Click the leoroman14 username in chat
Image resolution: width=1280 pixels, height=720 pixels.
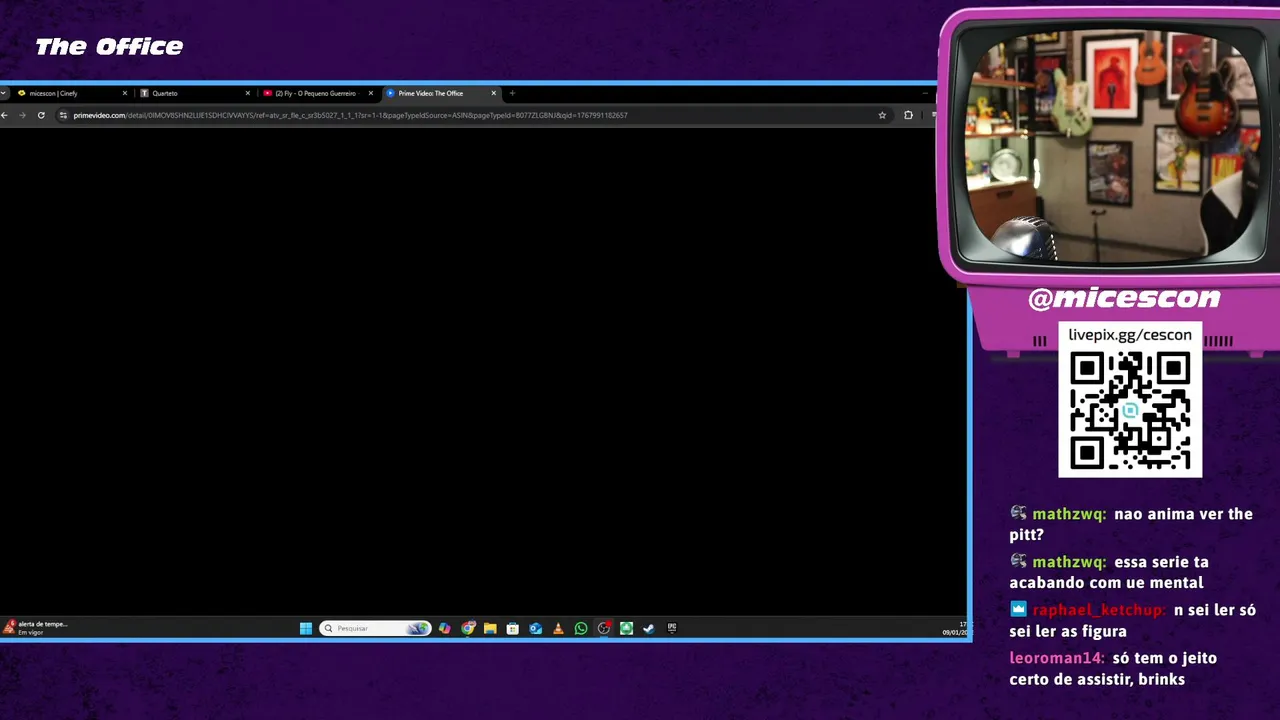click(1057, 658)
